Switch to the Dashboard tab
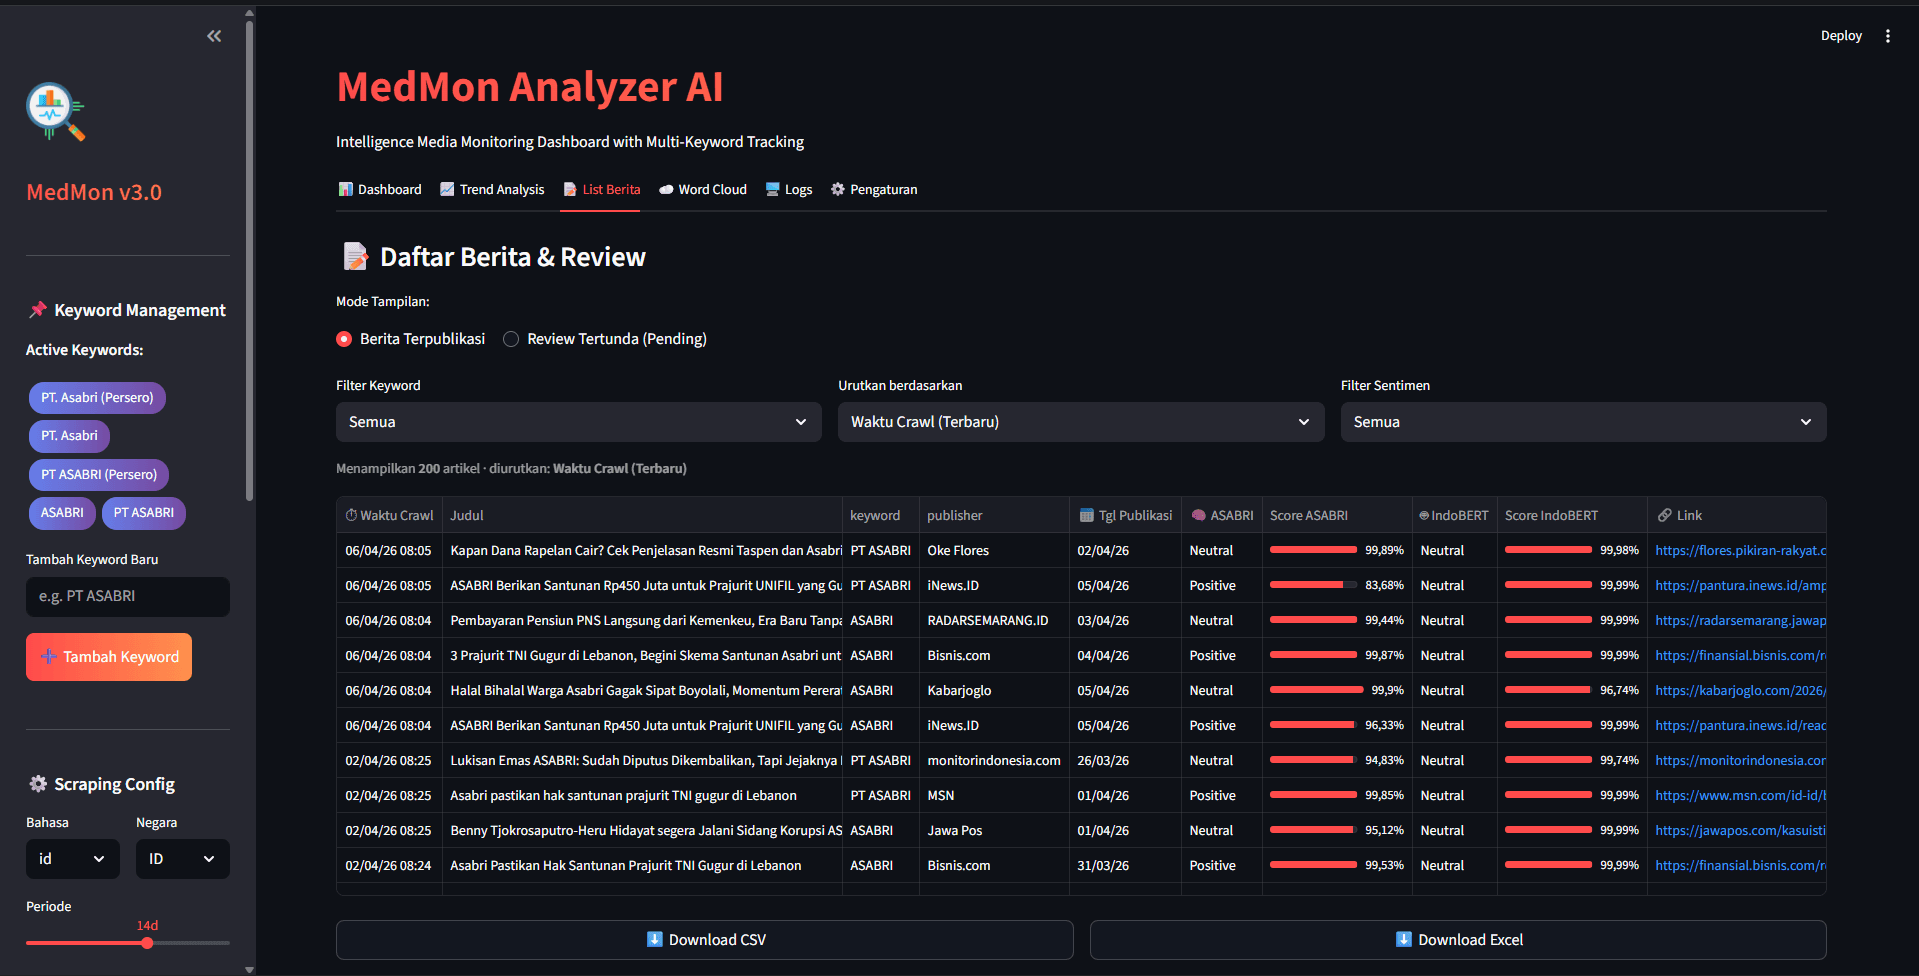Viewport: 1919px width, 976px height. (x=380, y=189)
